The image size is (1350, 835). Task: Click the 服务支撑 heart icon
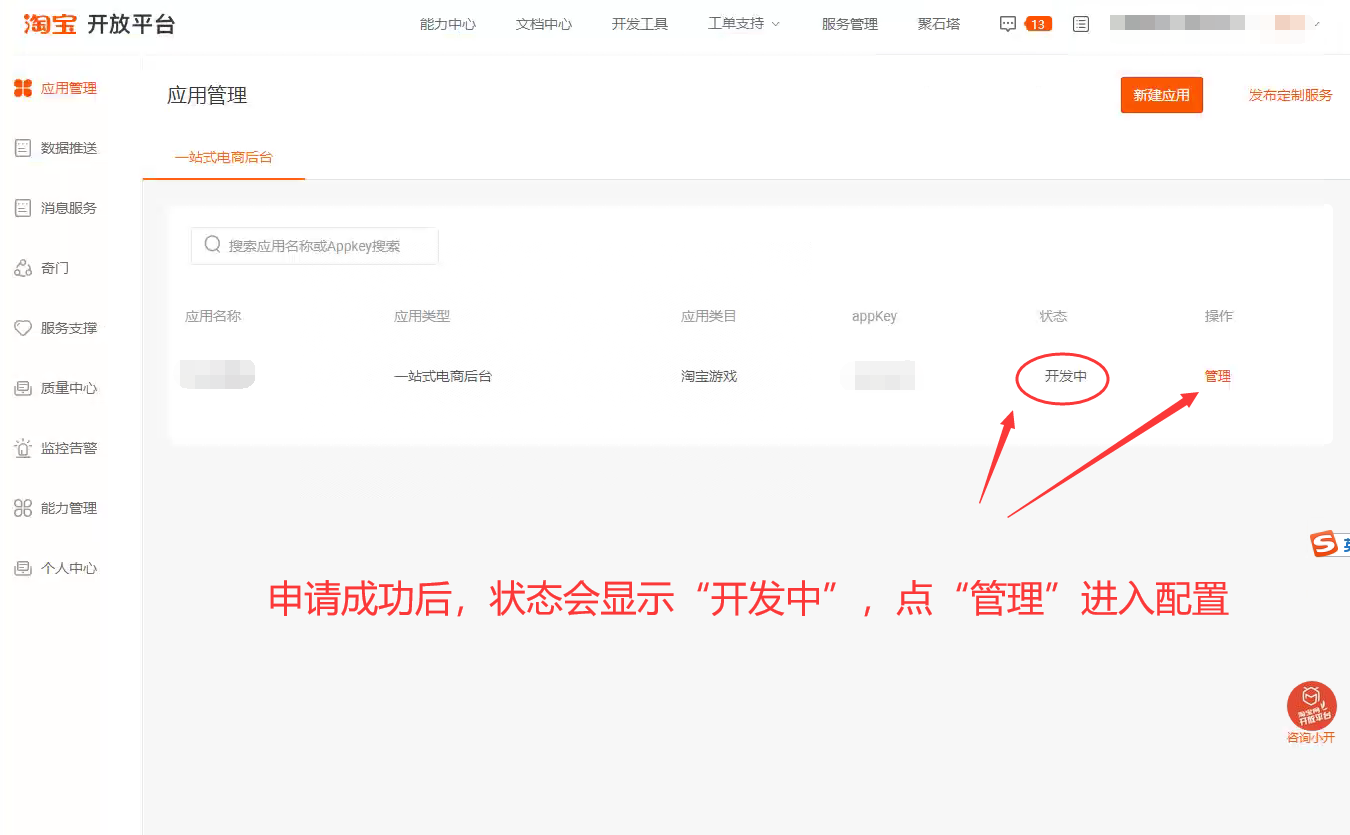click(23, 328)
